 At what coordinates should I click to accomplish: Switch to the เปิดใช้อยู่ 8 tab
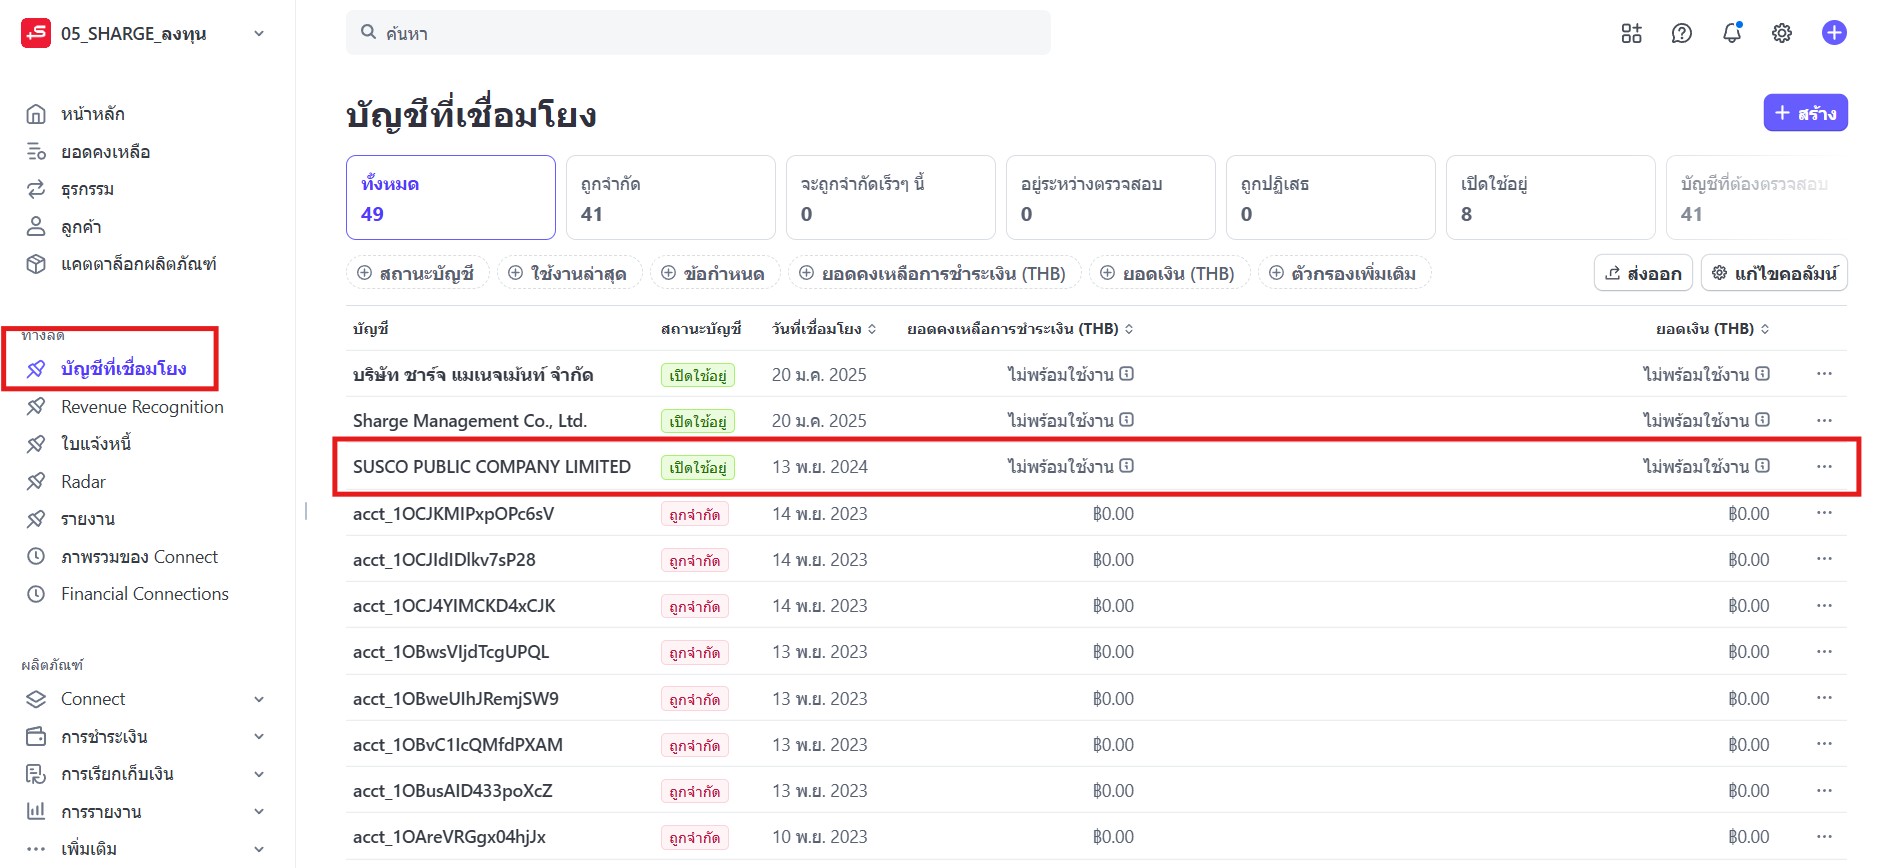coord(1550,198)
